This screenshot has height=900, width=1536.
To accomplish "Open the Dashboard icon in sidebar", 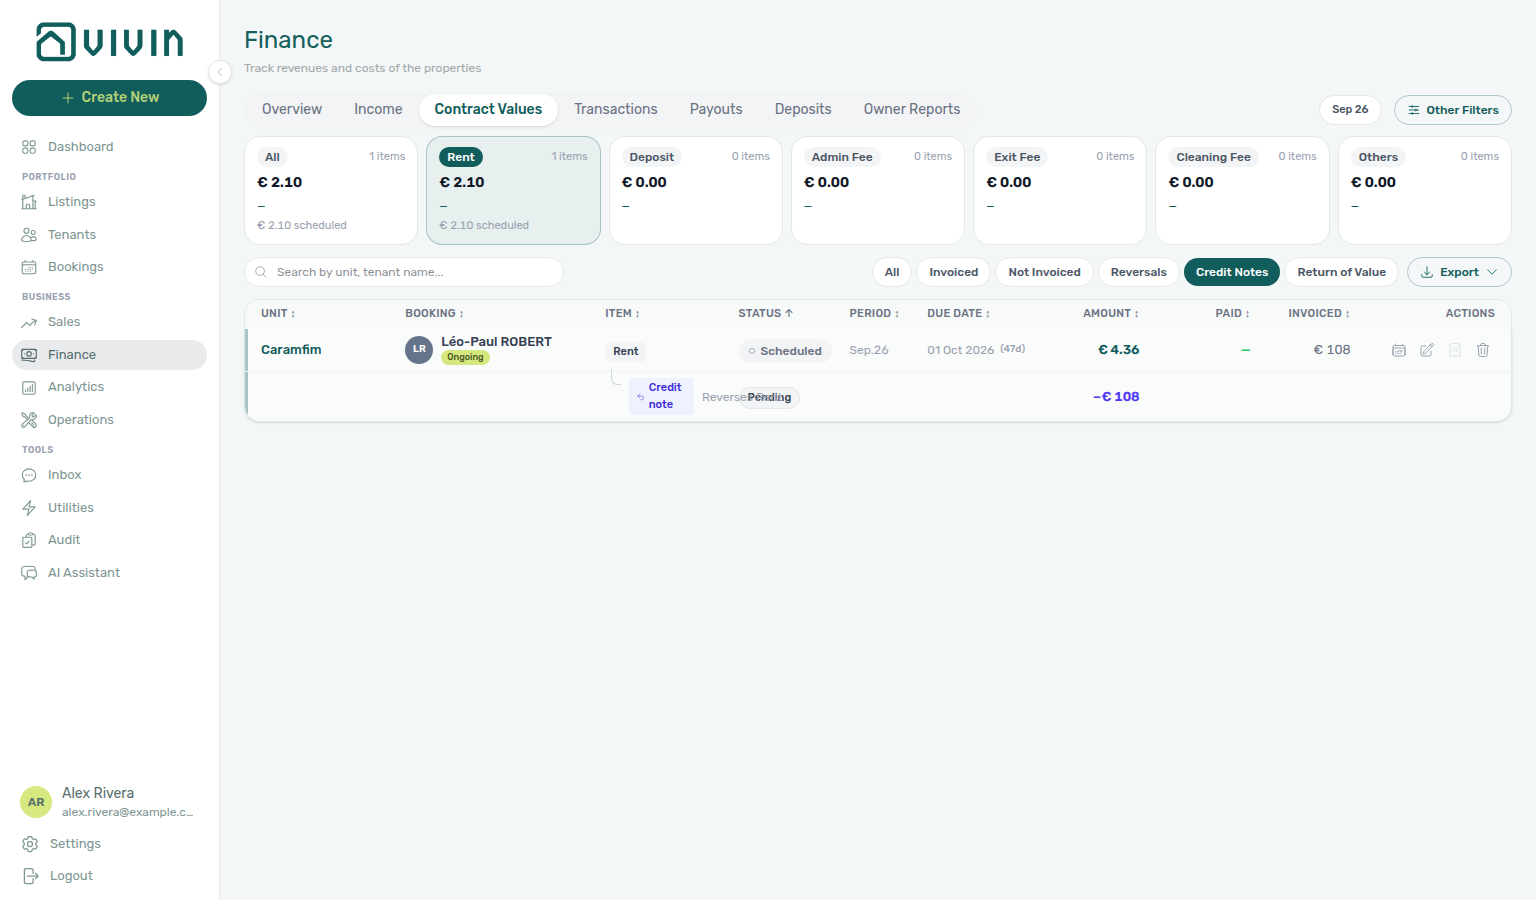I will pos(29,147).
